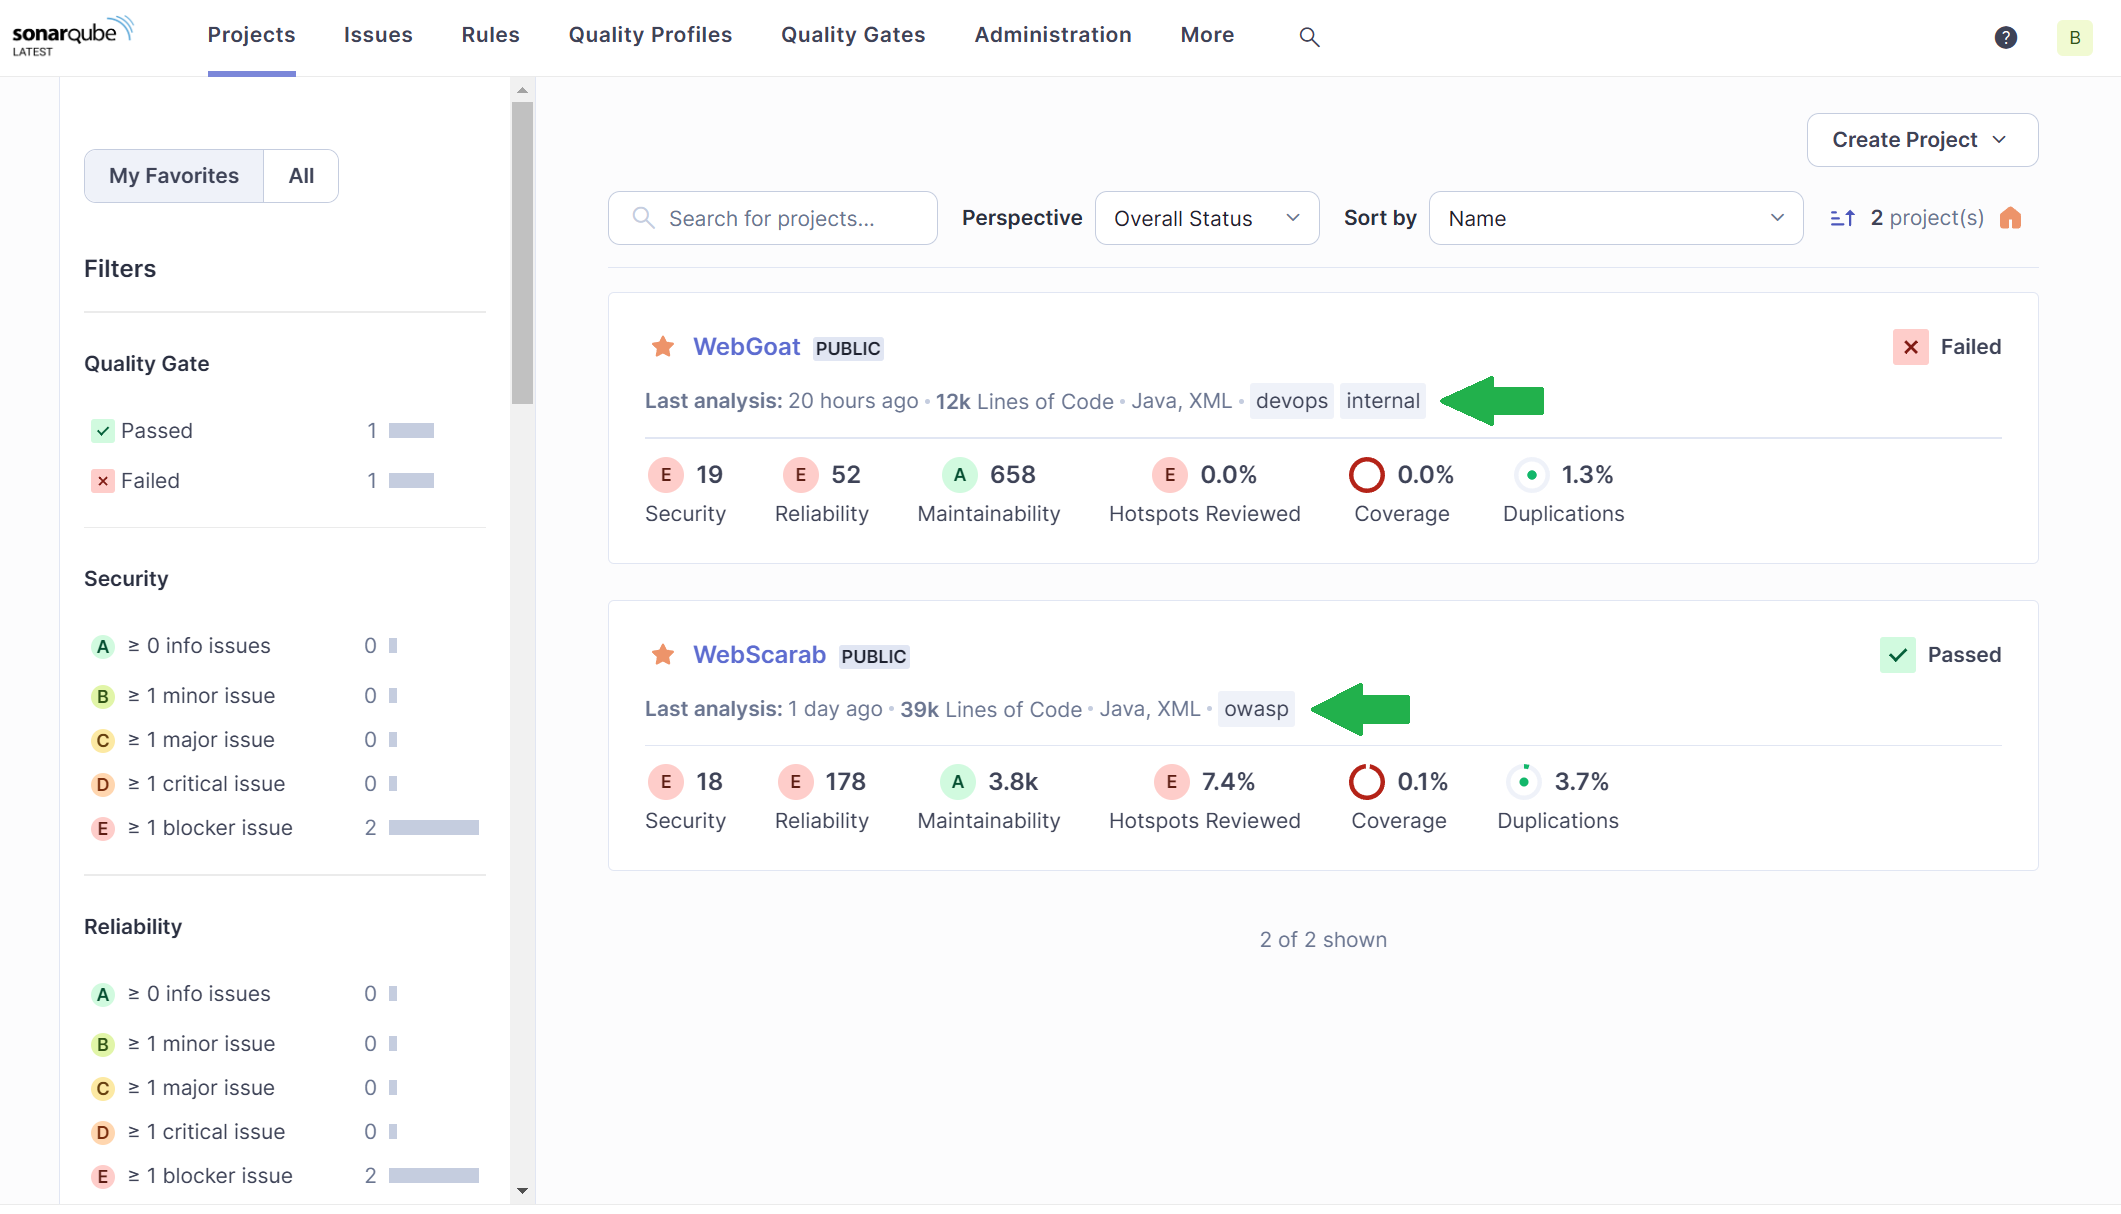Filter Reliability by D critical issue
Viewport: 2121px width, 1214px height.
tap(284, 1132)
